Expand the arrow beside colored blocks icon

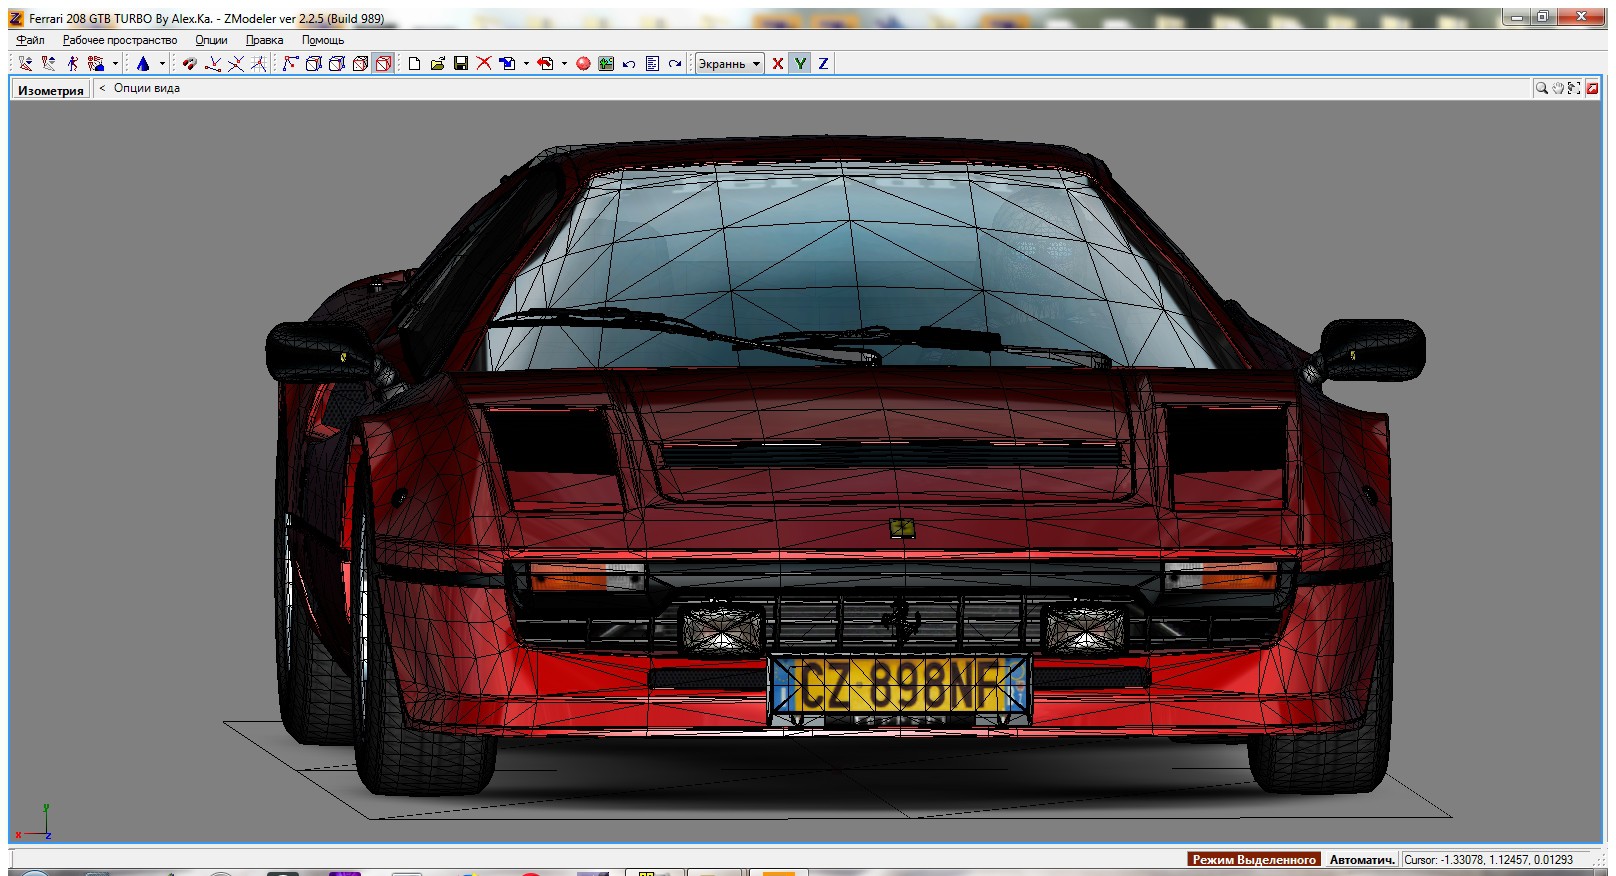[x=115, y=63]
